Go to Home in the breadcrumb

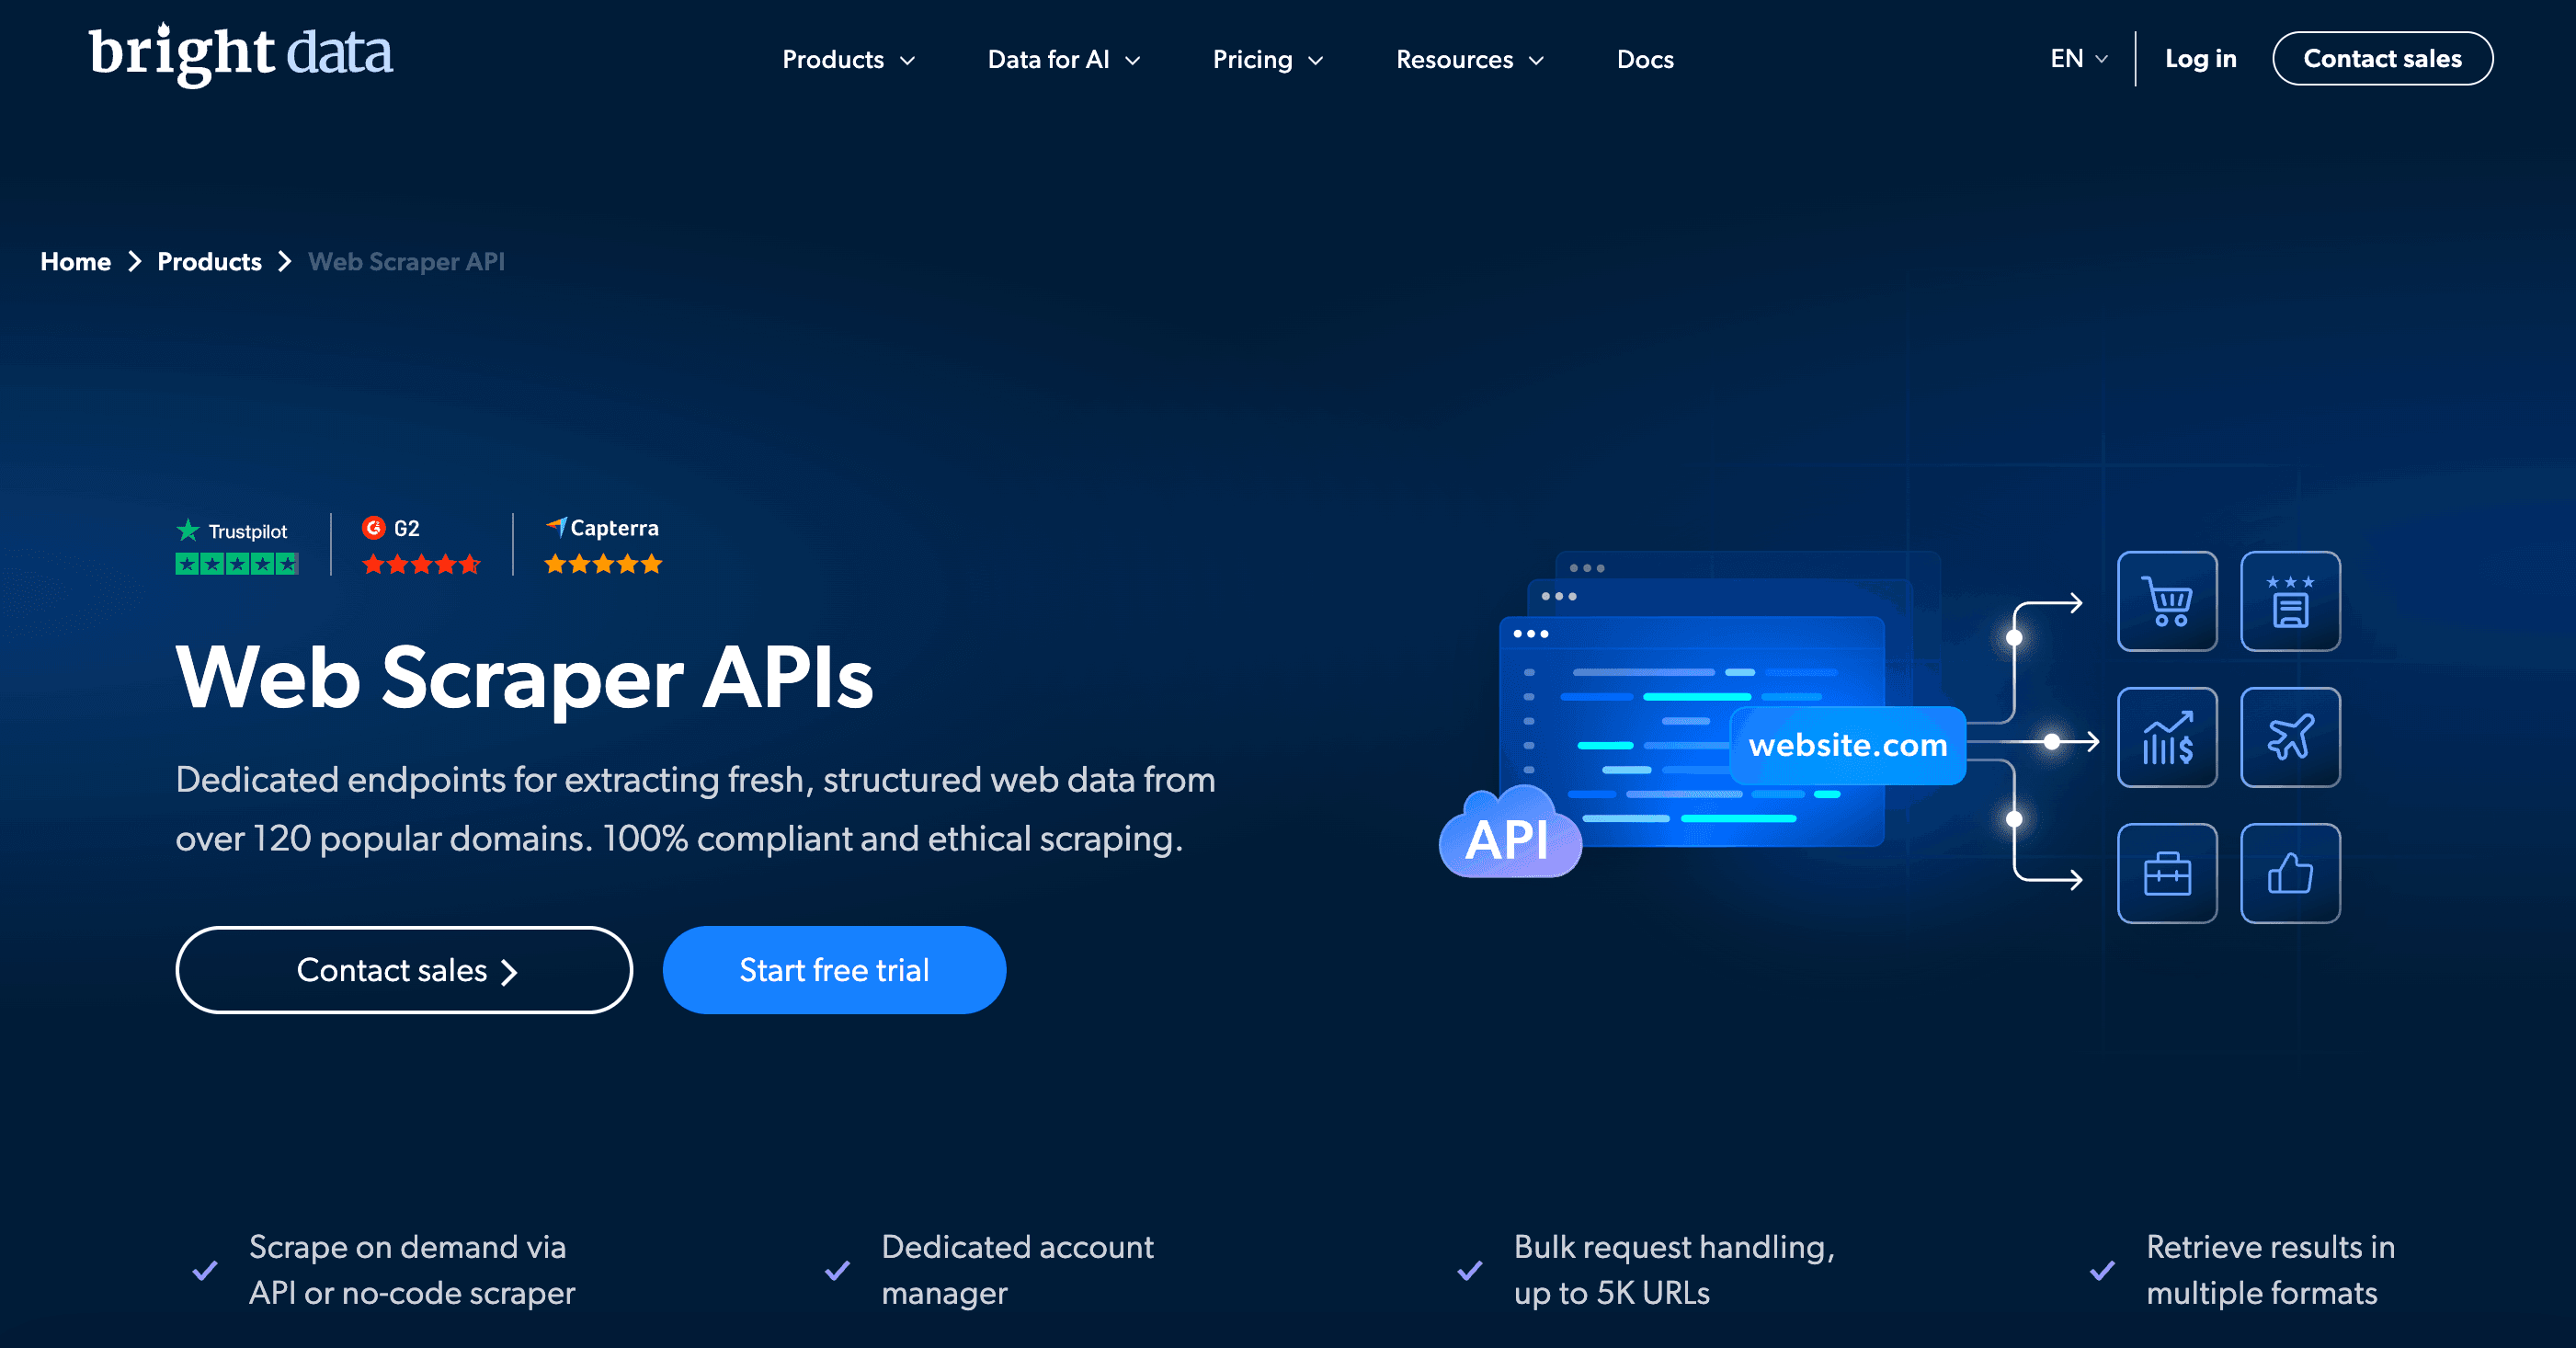click(x=75, y=262)
